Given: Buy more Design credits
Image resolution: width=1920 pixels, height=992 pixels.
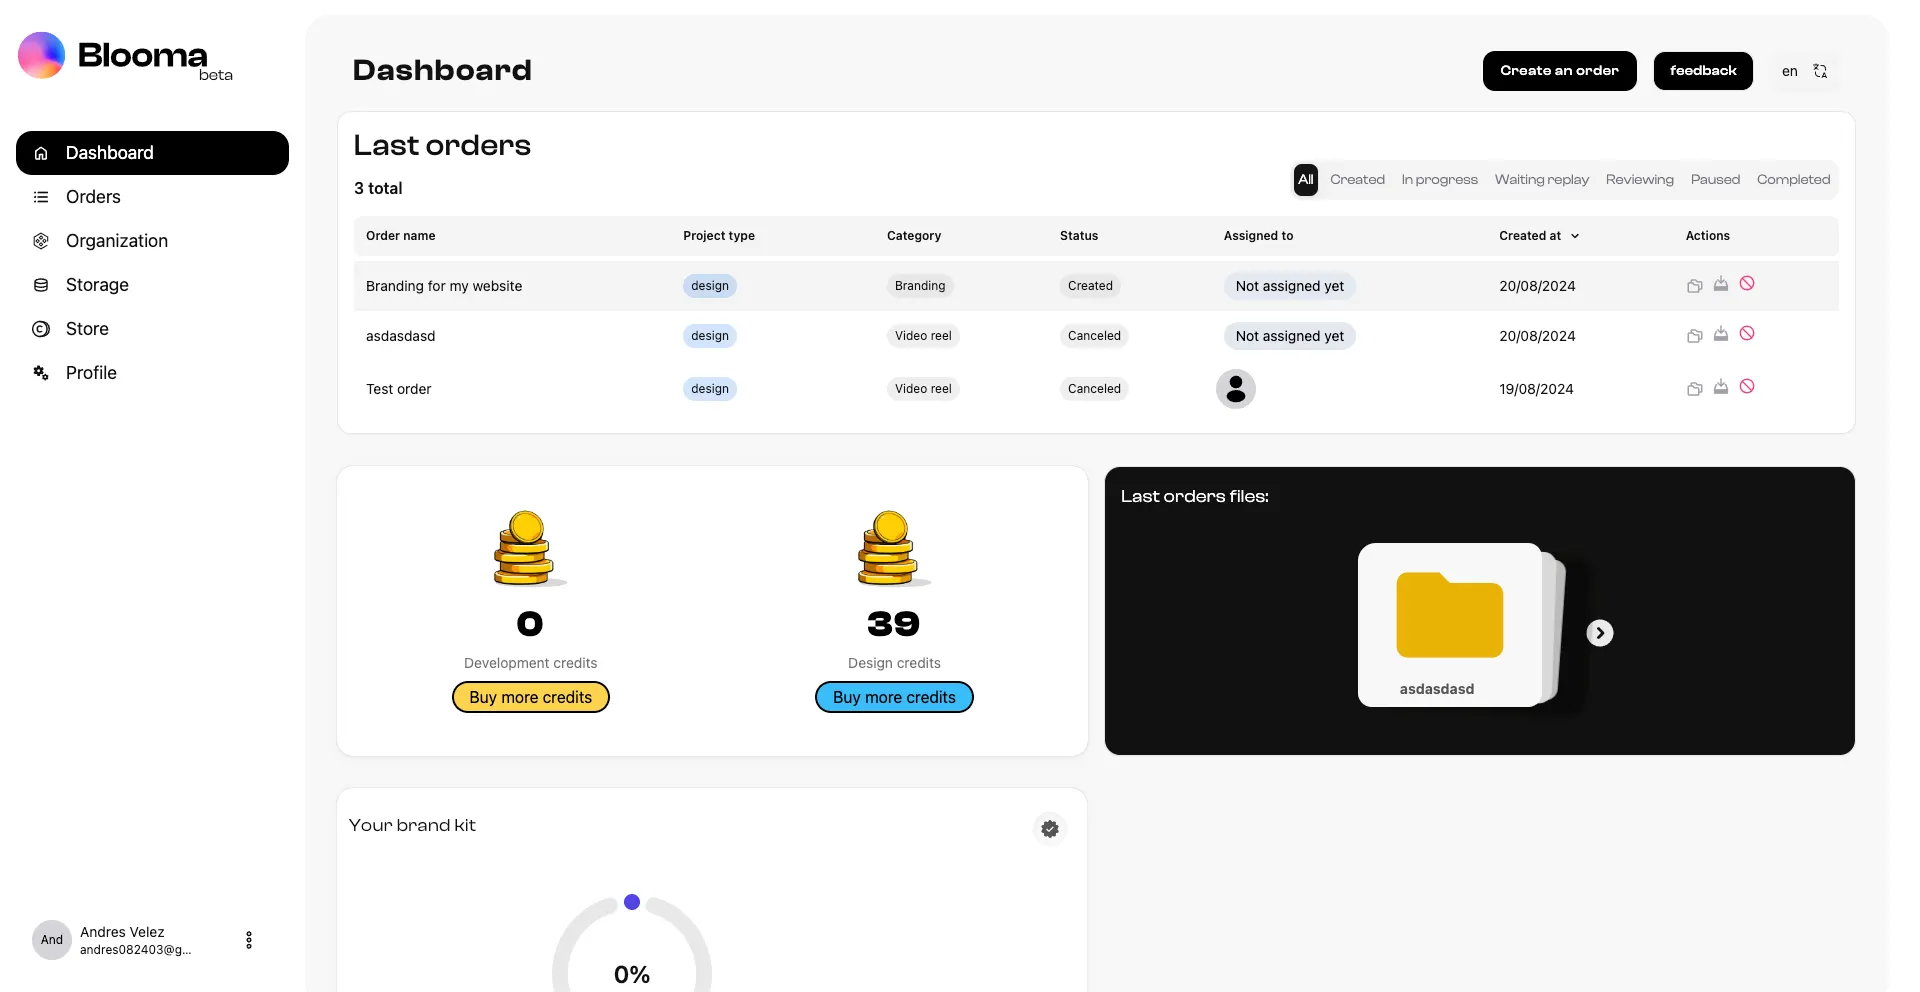Looking at the screenshot, I should tap(894, 697).
